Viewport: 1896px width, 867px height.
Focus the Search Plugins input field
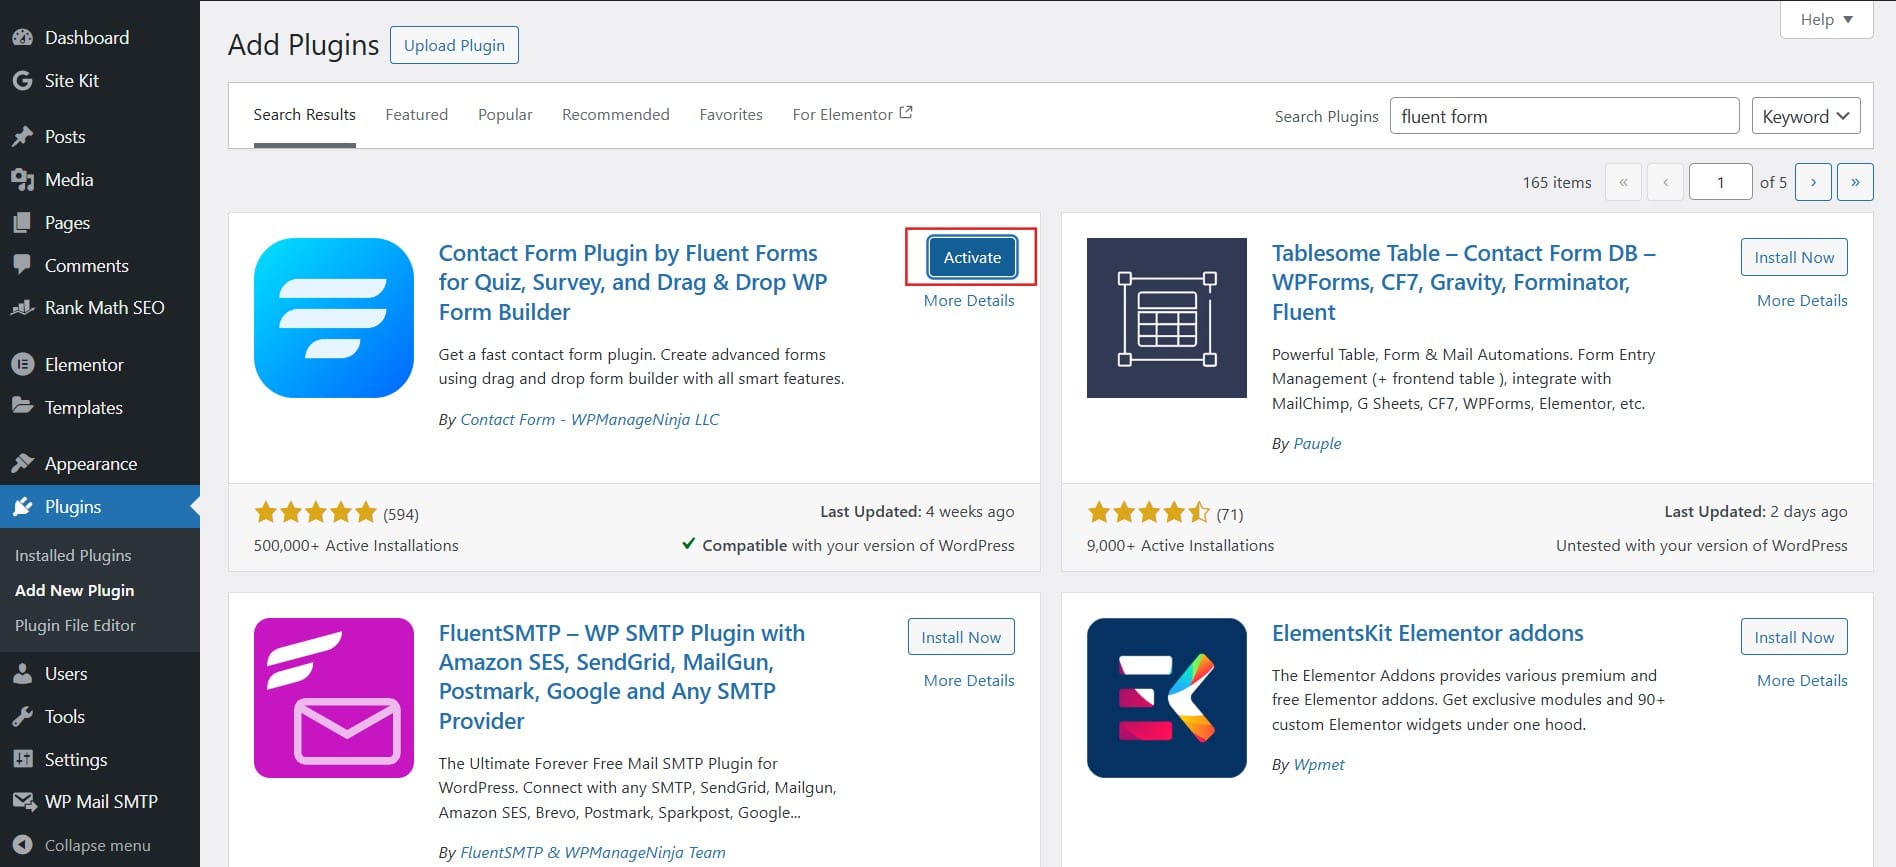[1564, 116]
